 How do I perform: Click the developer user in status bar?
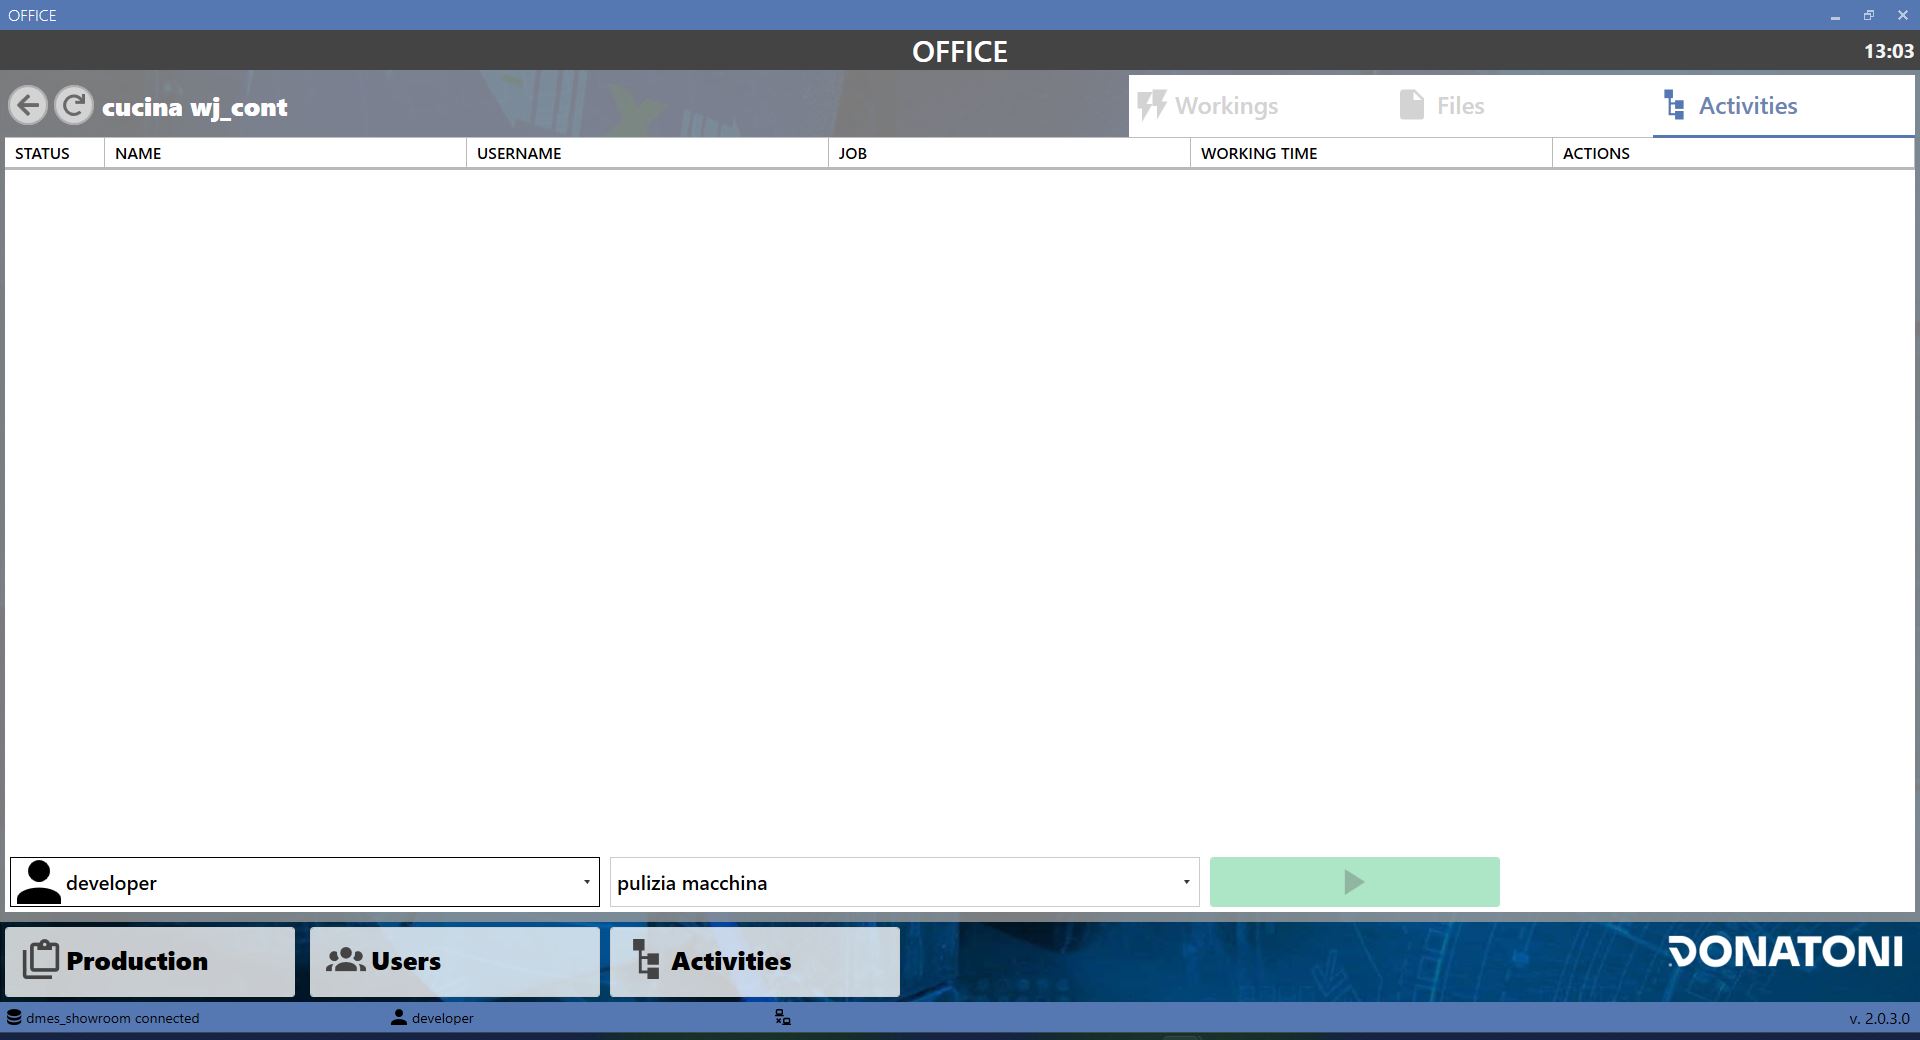click(432, 1018)
